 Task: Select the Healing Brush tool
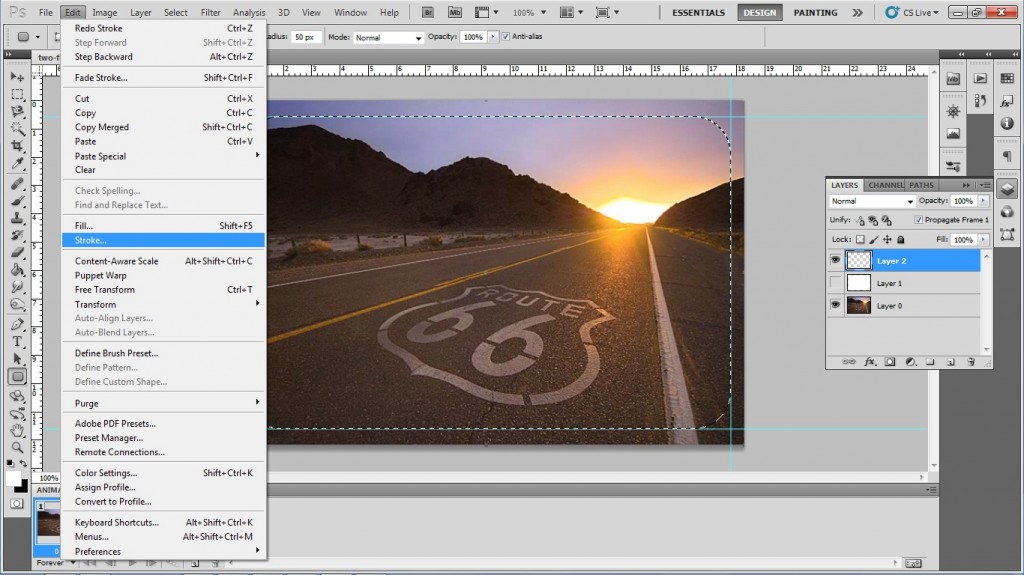point(17,184)
